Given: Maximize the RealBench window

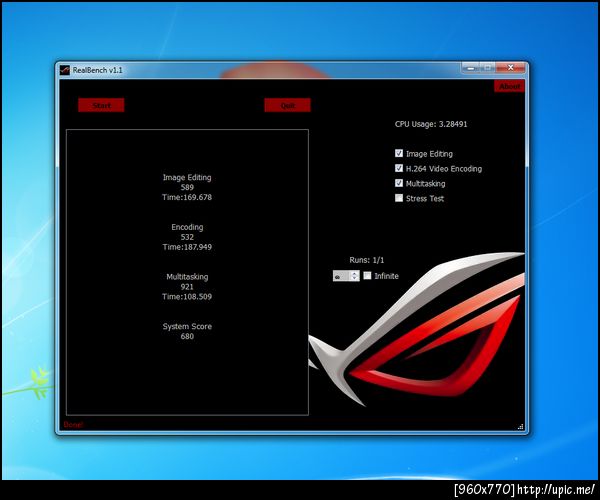Looking at the screenshot, I should click(487, 68).
